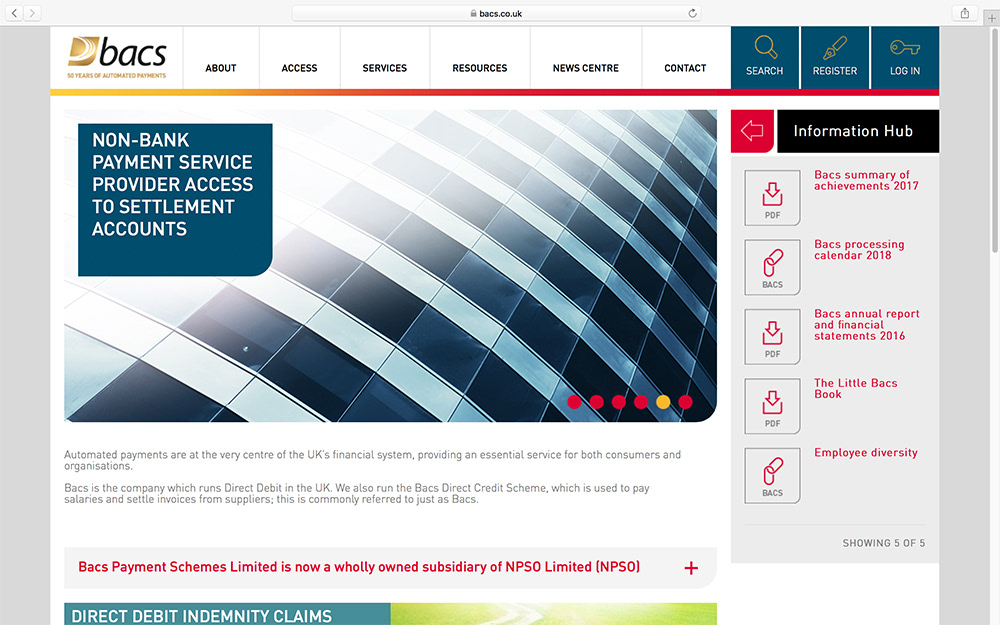This screenshot has width=1000, height=625.
Task: Select the sixth carousel slide dot
Action: [x=686, y=402]
